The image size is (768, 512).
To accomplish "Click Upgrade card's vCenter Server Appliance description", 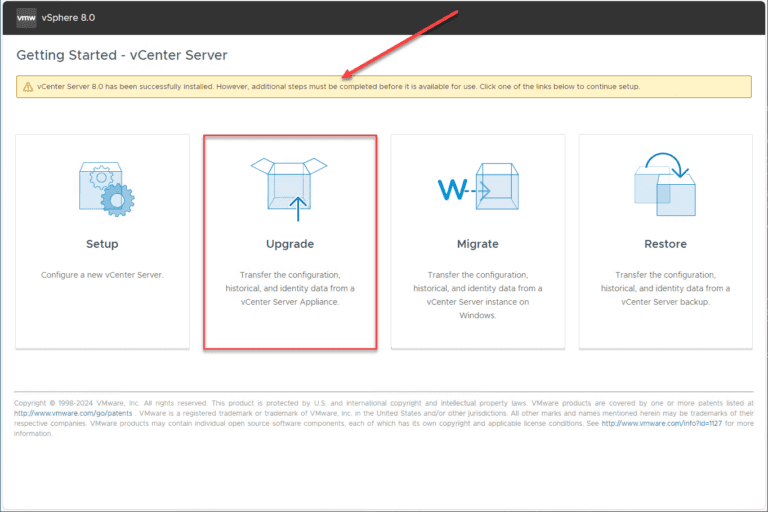I will pos(290,289).
